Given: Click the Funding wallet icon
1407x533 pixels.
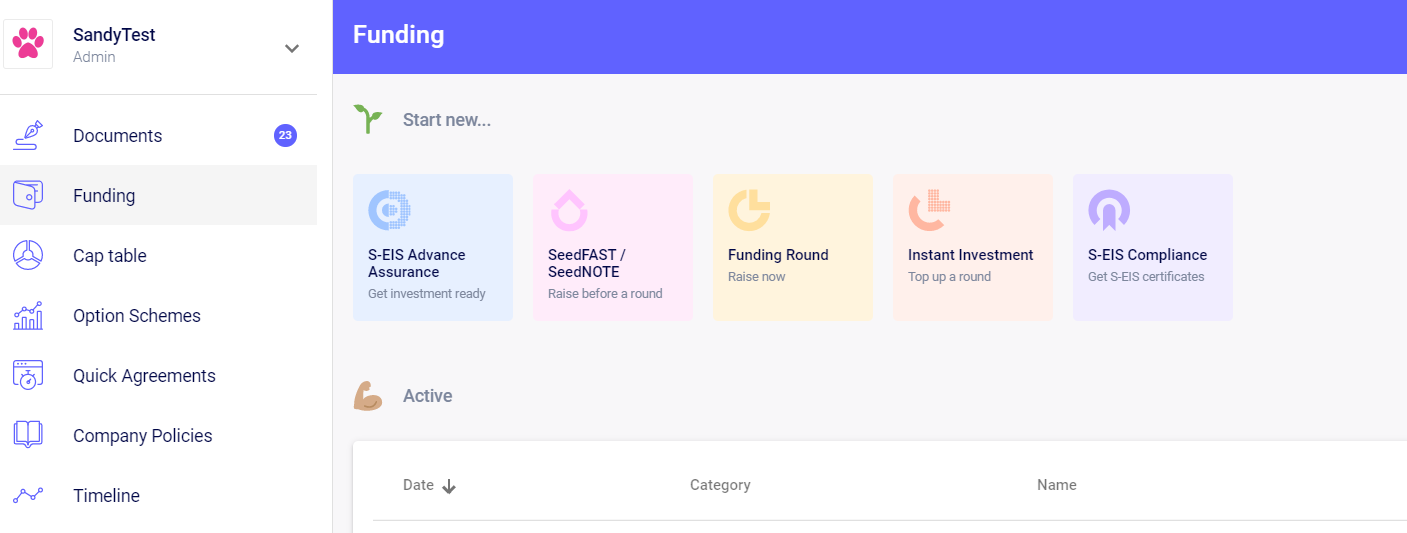Looking at the screenshot, I should click(28, 195).
